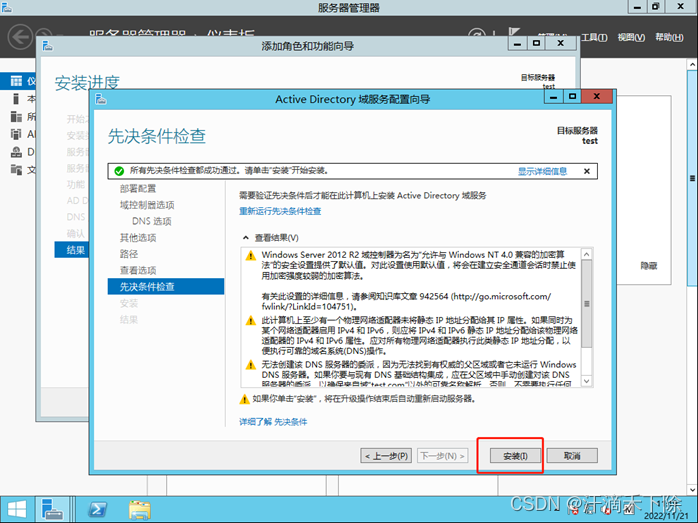This screenshot has width=698, height=523.
Task: Open File Services icon in Server Manager sidebar
Action: click(x=16, y=170)
